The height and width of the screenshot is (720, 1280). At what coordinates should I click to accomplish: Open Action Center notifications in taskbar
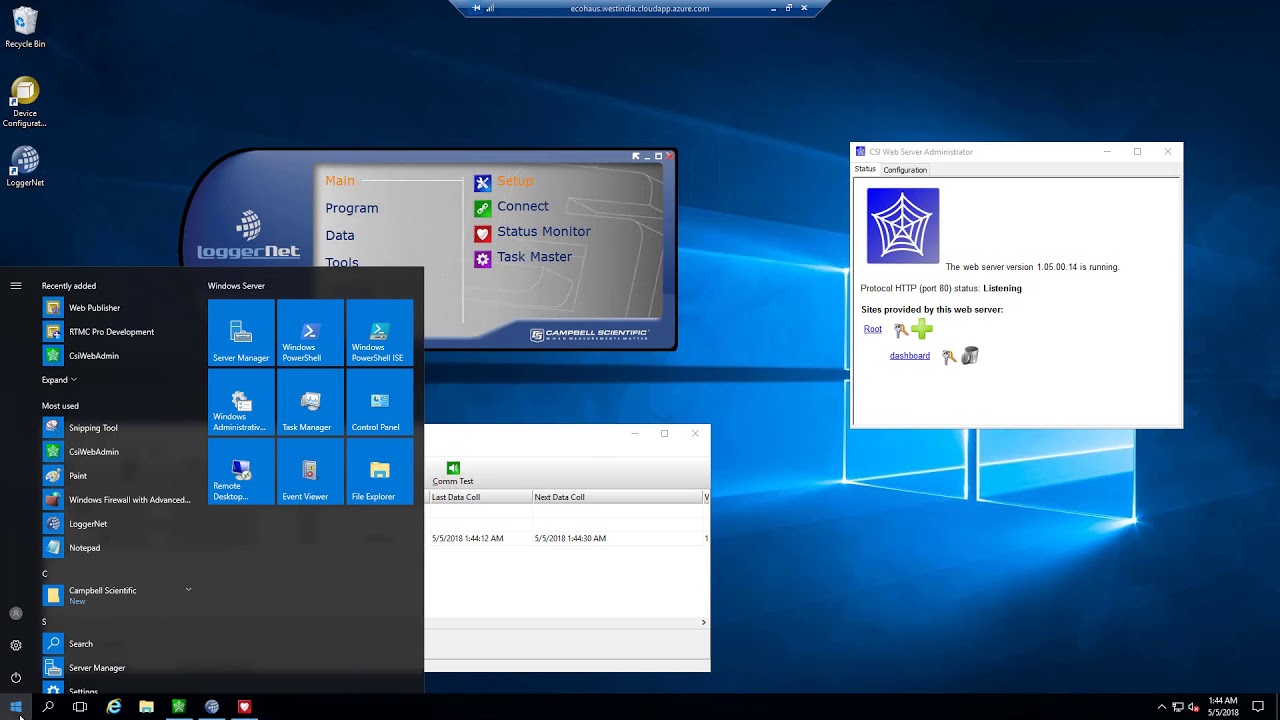[x=1258, y=706]
